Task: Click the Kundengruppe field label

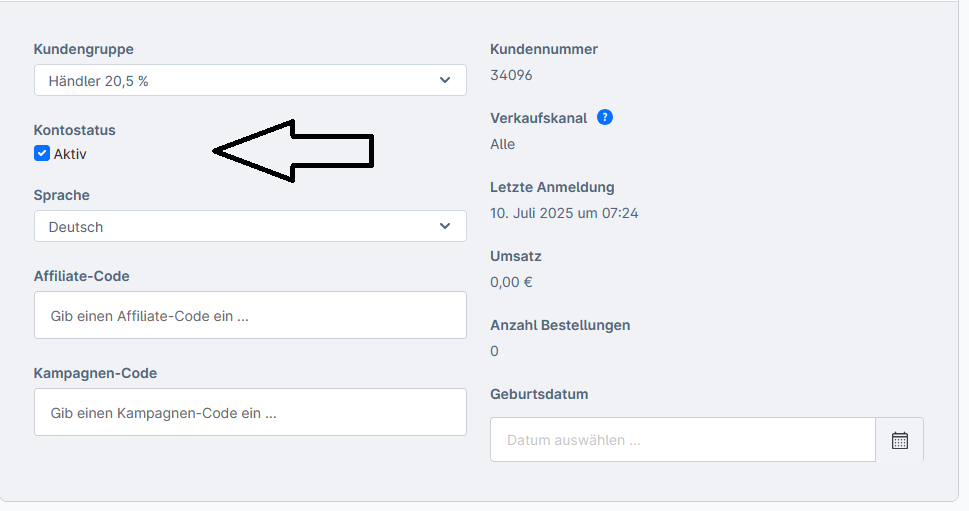Action: [x=84, y=49]
